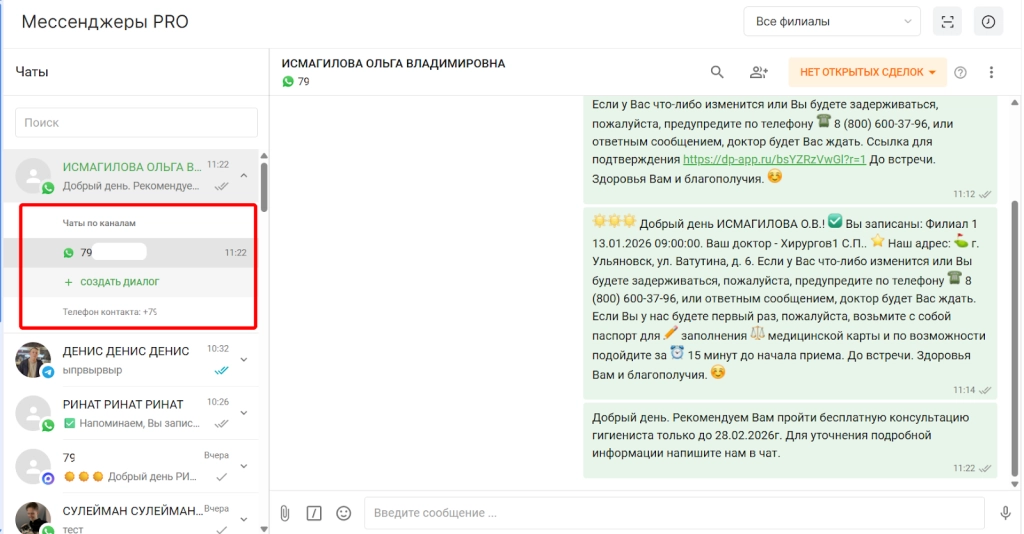1024x534 pixels.
Task: Click the СОЗДАТЬ ДИАЛОГ button
Action: click(119, 282)
